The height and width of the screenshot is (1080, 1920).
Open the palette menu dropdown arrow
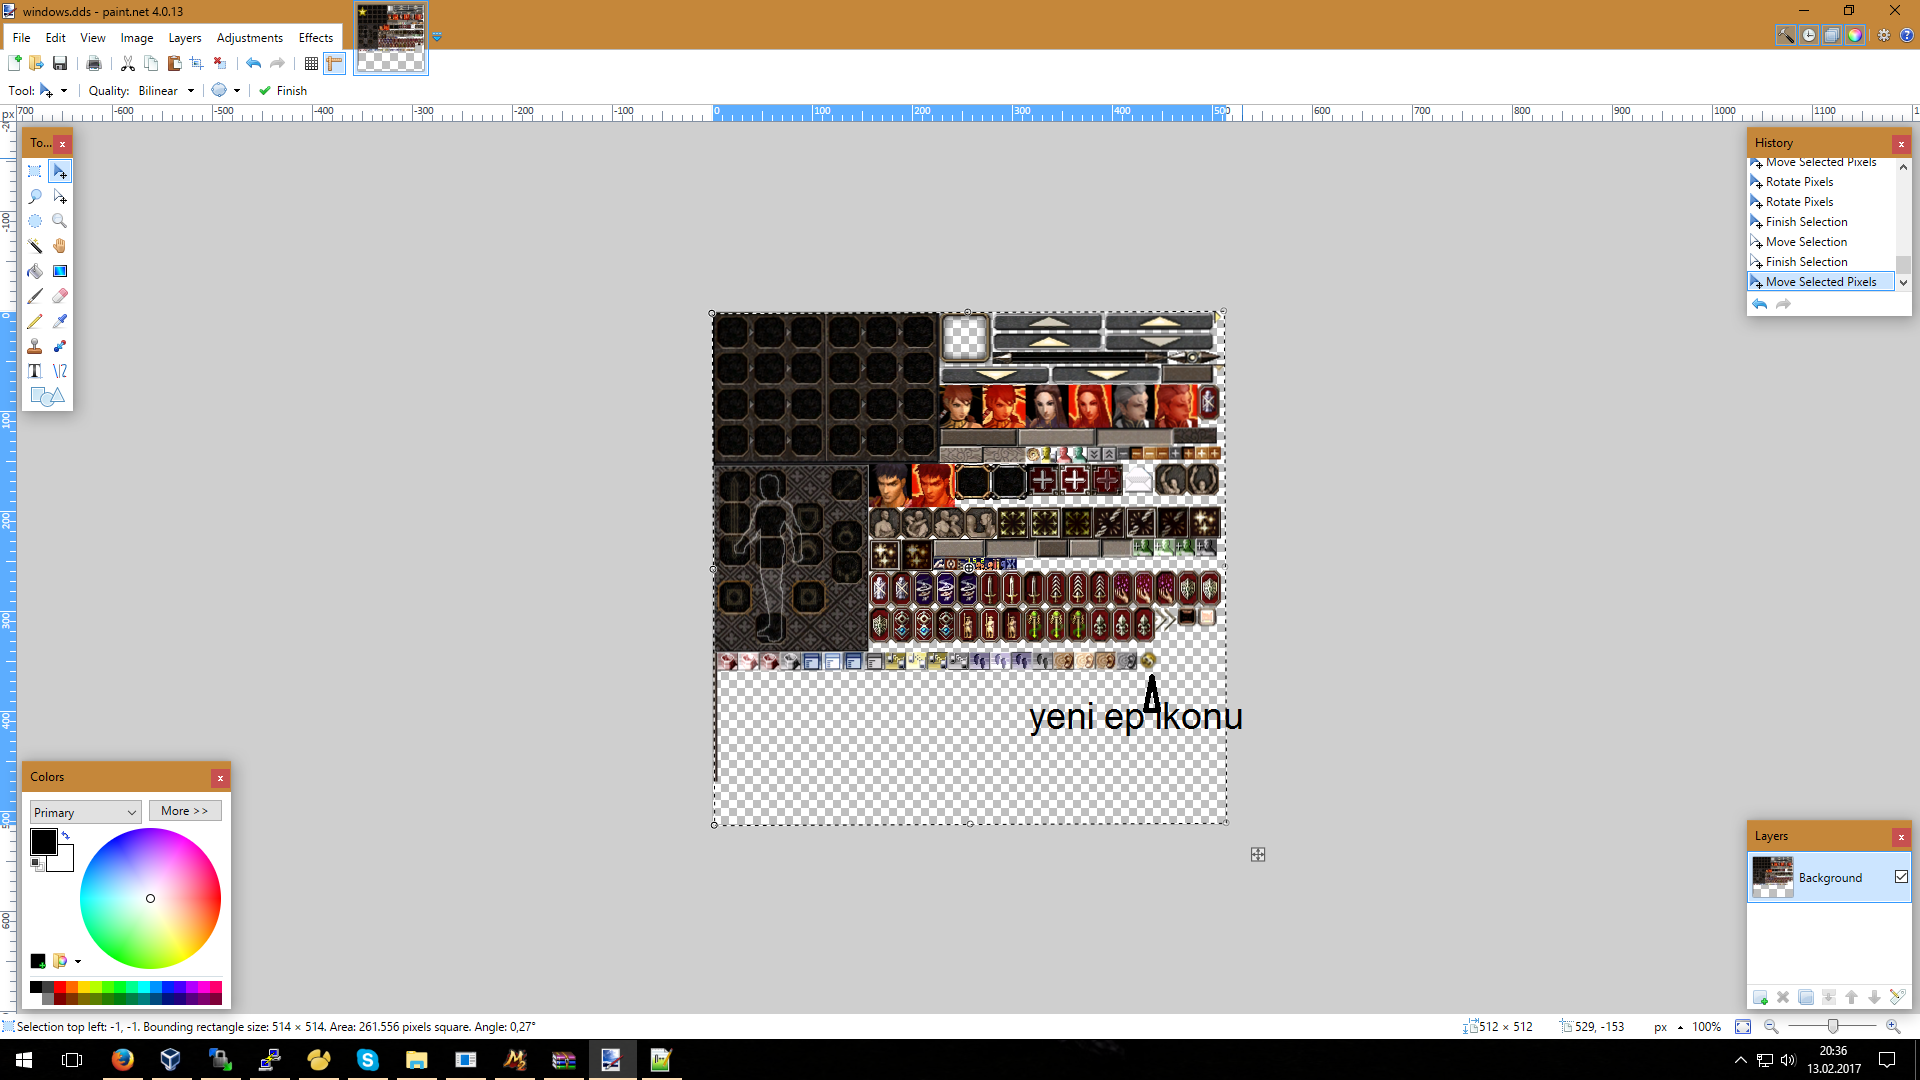pyautogui.click(x=78, y=962)
